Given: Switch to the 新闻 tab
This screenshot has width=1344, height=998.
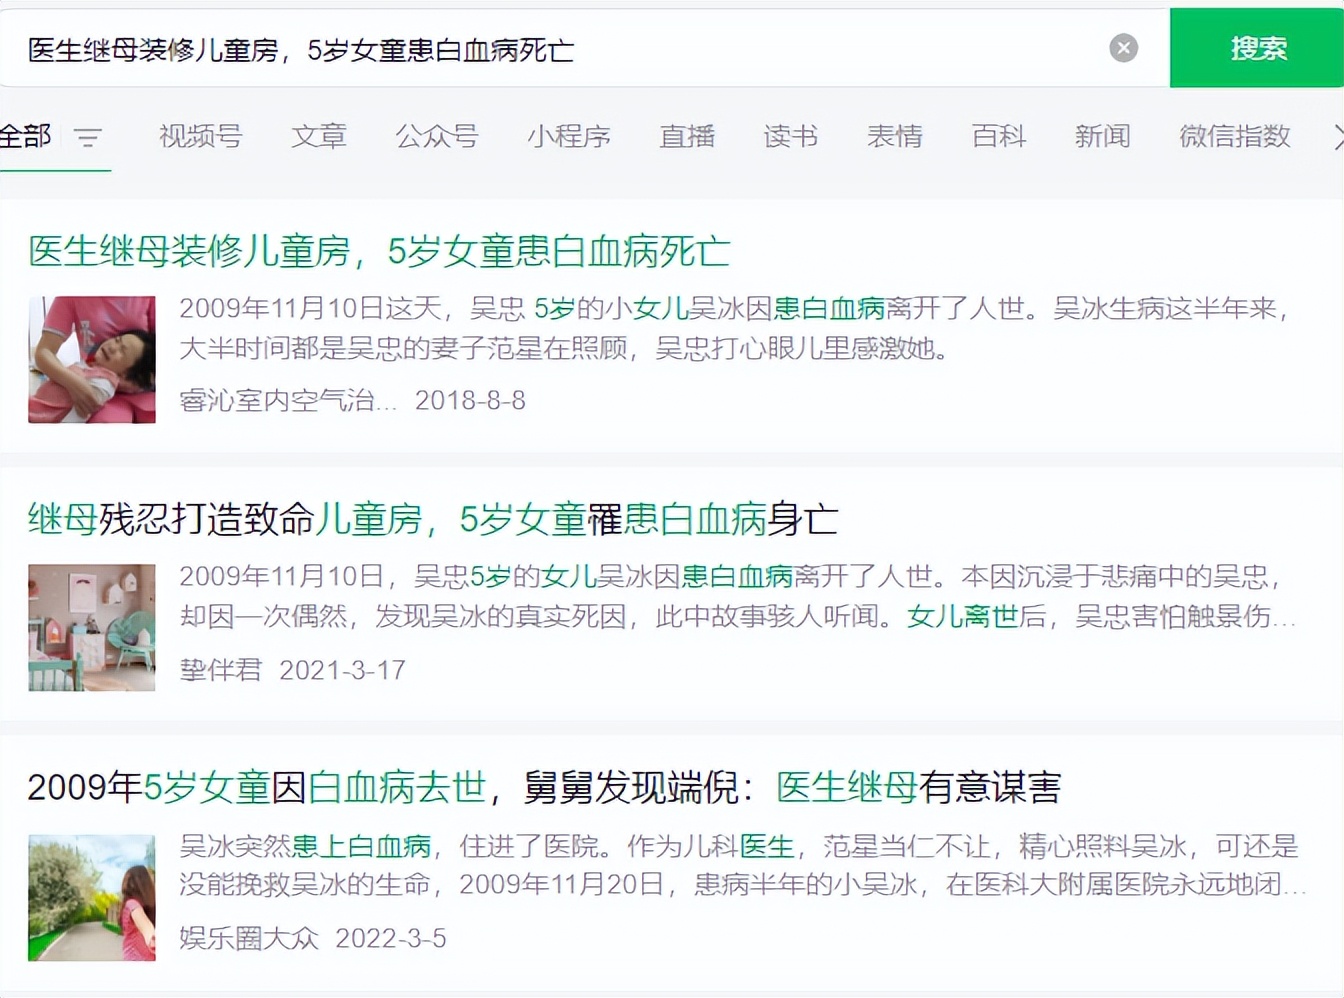Looking at the screenshot, I should tap(1101, 137).
